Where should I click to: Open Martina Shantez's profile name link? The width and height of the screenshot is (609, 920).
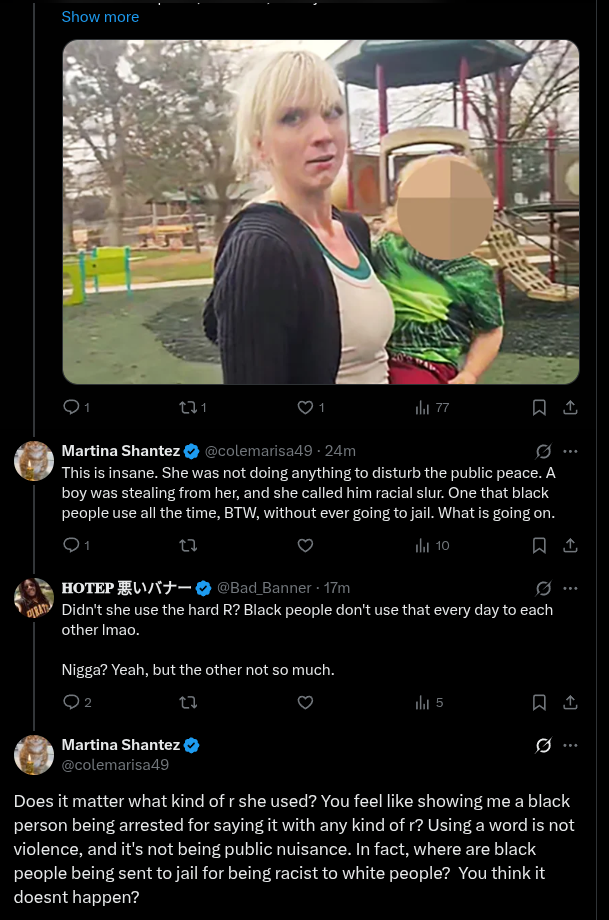(x=120, y=451)
